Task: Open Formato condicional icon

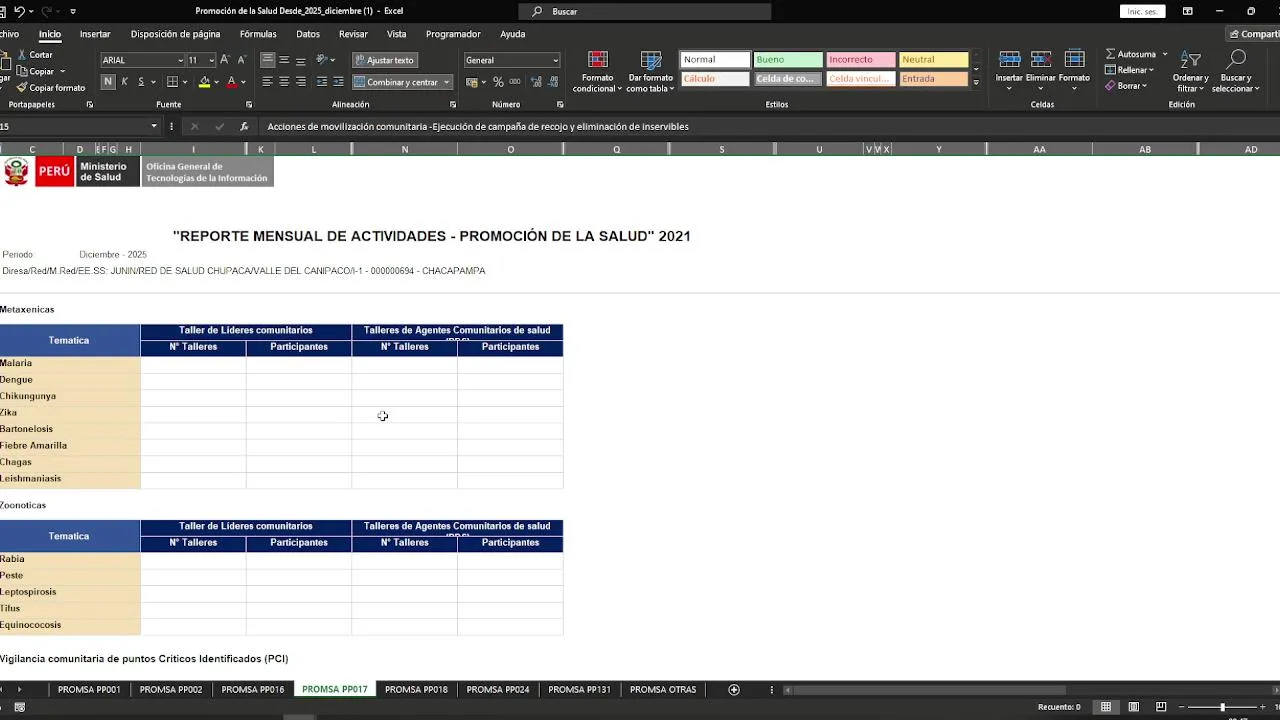Action: (x=598, y=60)
